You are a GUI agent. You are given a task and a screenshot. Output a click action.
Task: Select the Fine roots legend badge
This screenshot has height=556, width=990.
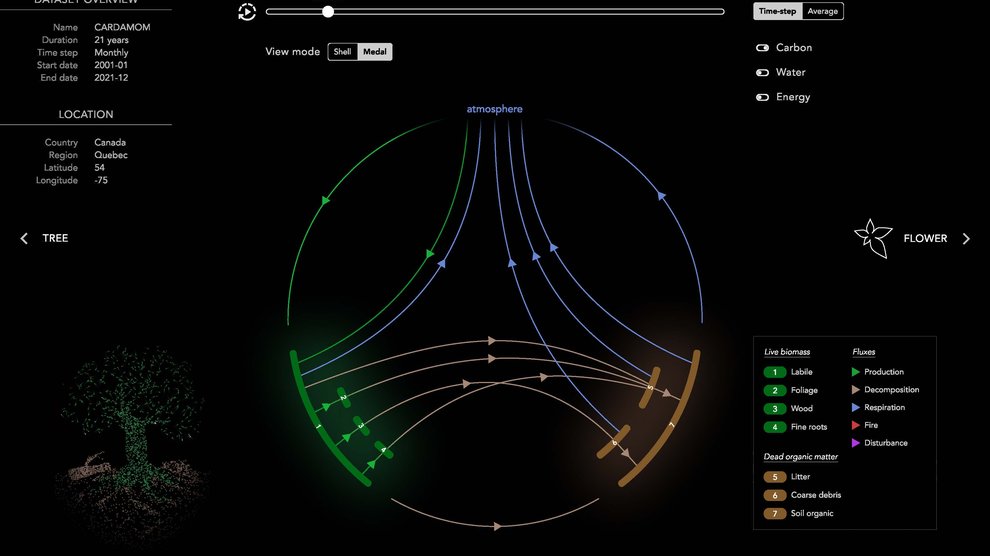pos(774,427)
